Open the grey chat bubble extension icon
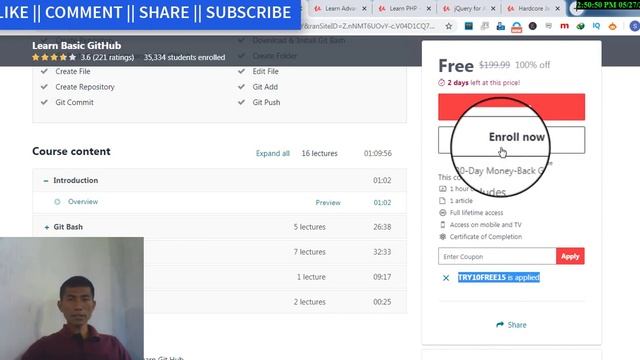The width and height of the screenshot is (640, 360). (x=548, y=26)
